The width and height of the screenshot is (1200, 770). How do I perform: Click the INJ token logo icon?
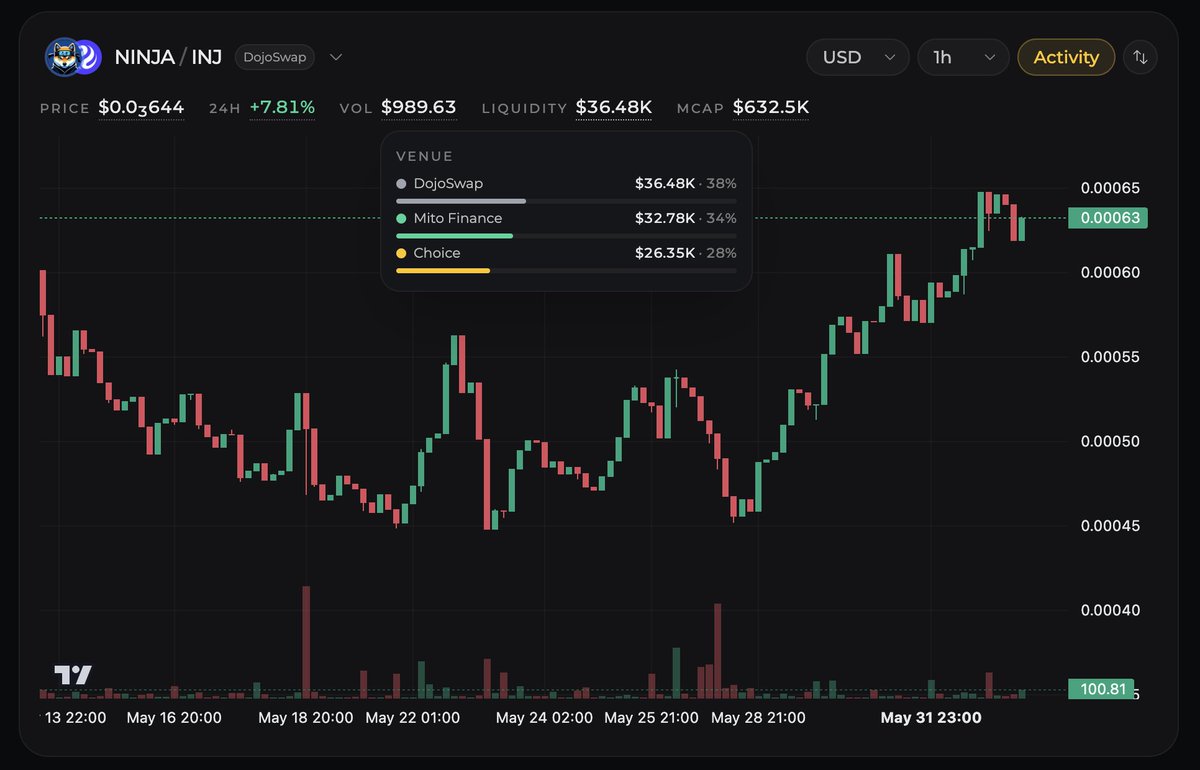[87, 57]
